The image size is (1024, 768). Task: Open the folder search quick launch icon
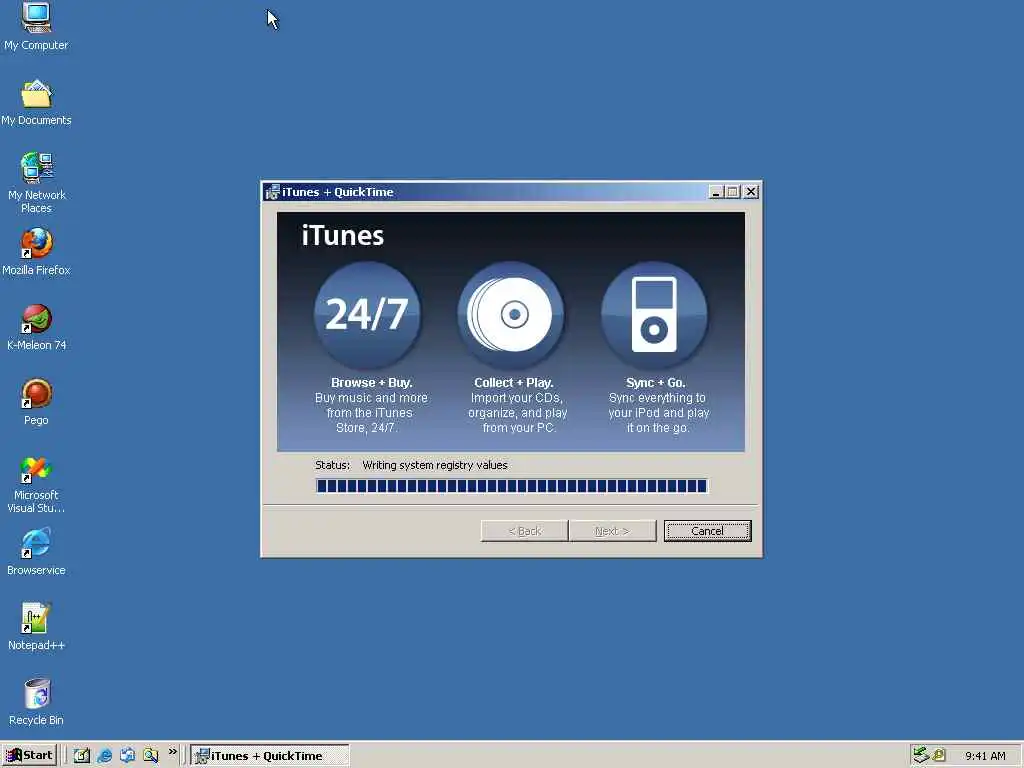[x=150, y=756]
